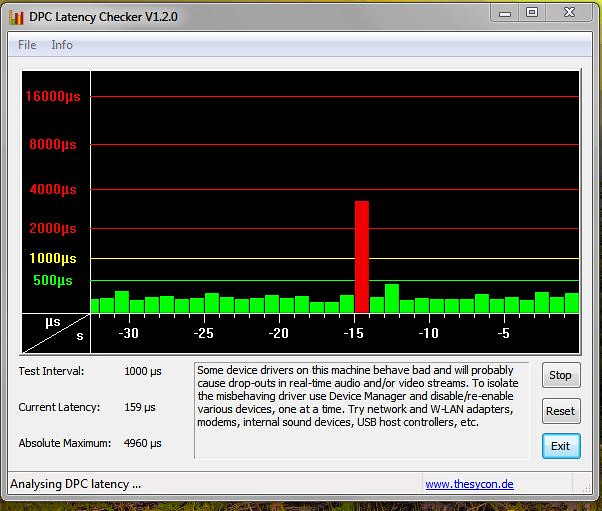Select the Absolute Maximum value 4960 µs
This screenshot has width=602, height=511.
tap(142, 443)
